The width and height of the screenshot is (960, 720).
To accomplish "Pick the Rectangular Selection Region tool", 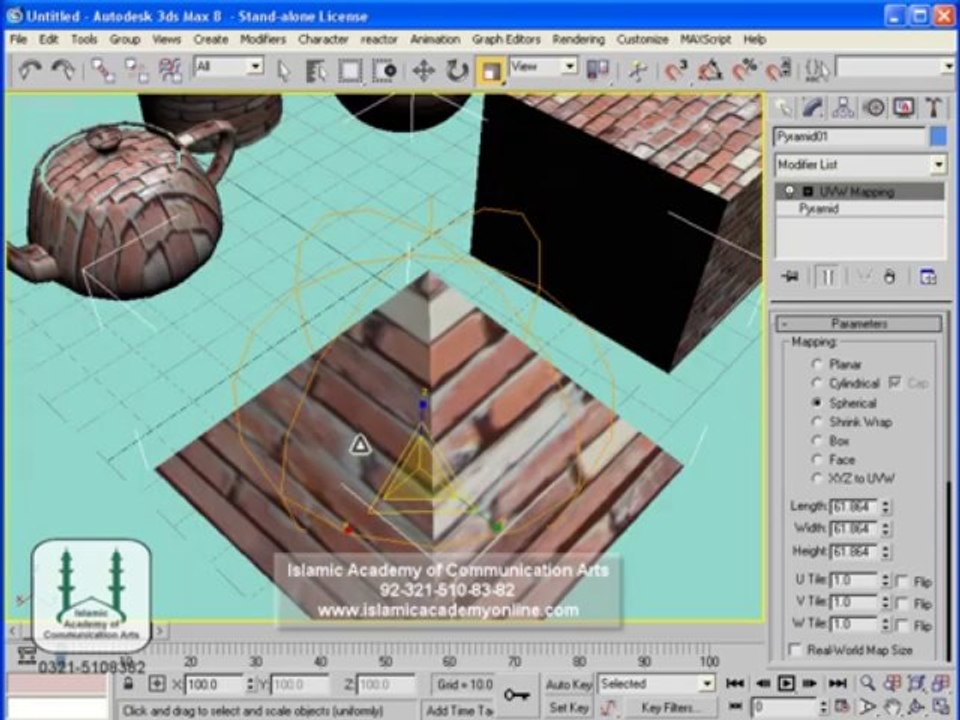I will (x=350, y=70).
